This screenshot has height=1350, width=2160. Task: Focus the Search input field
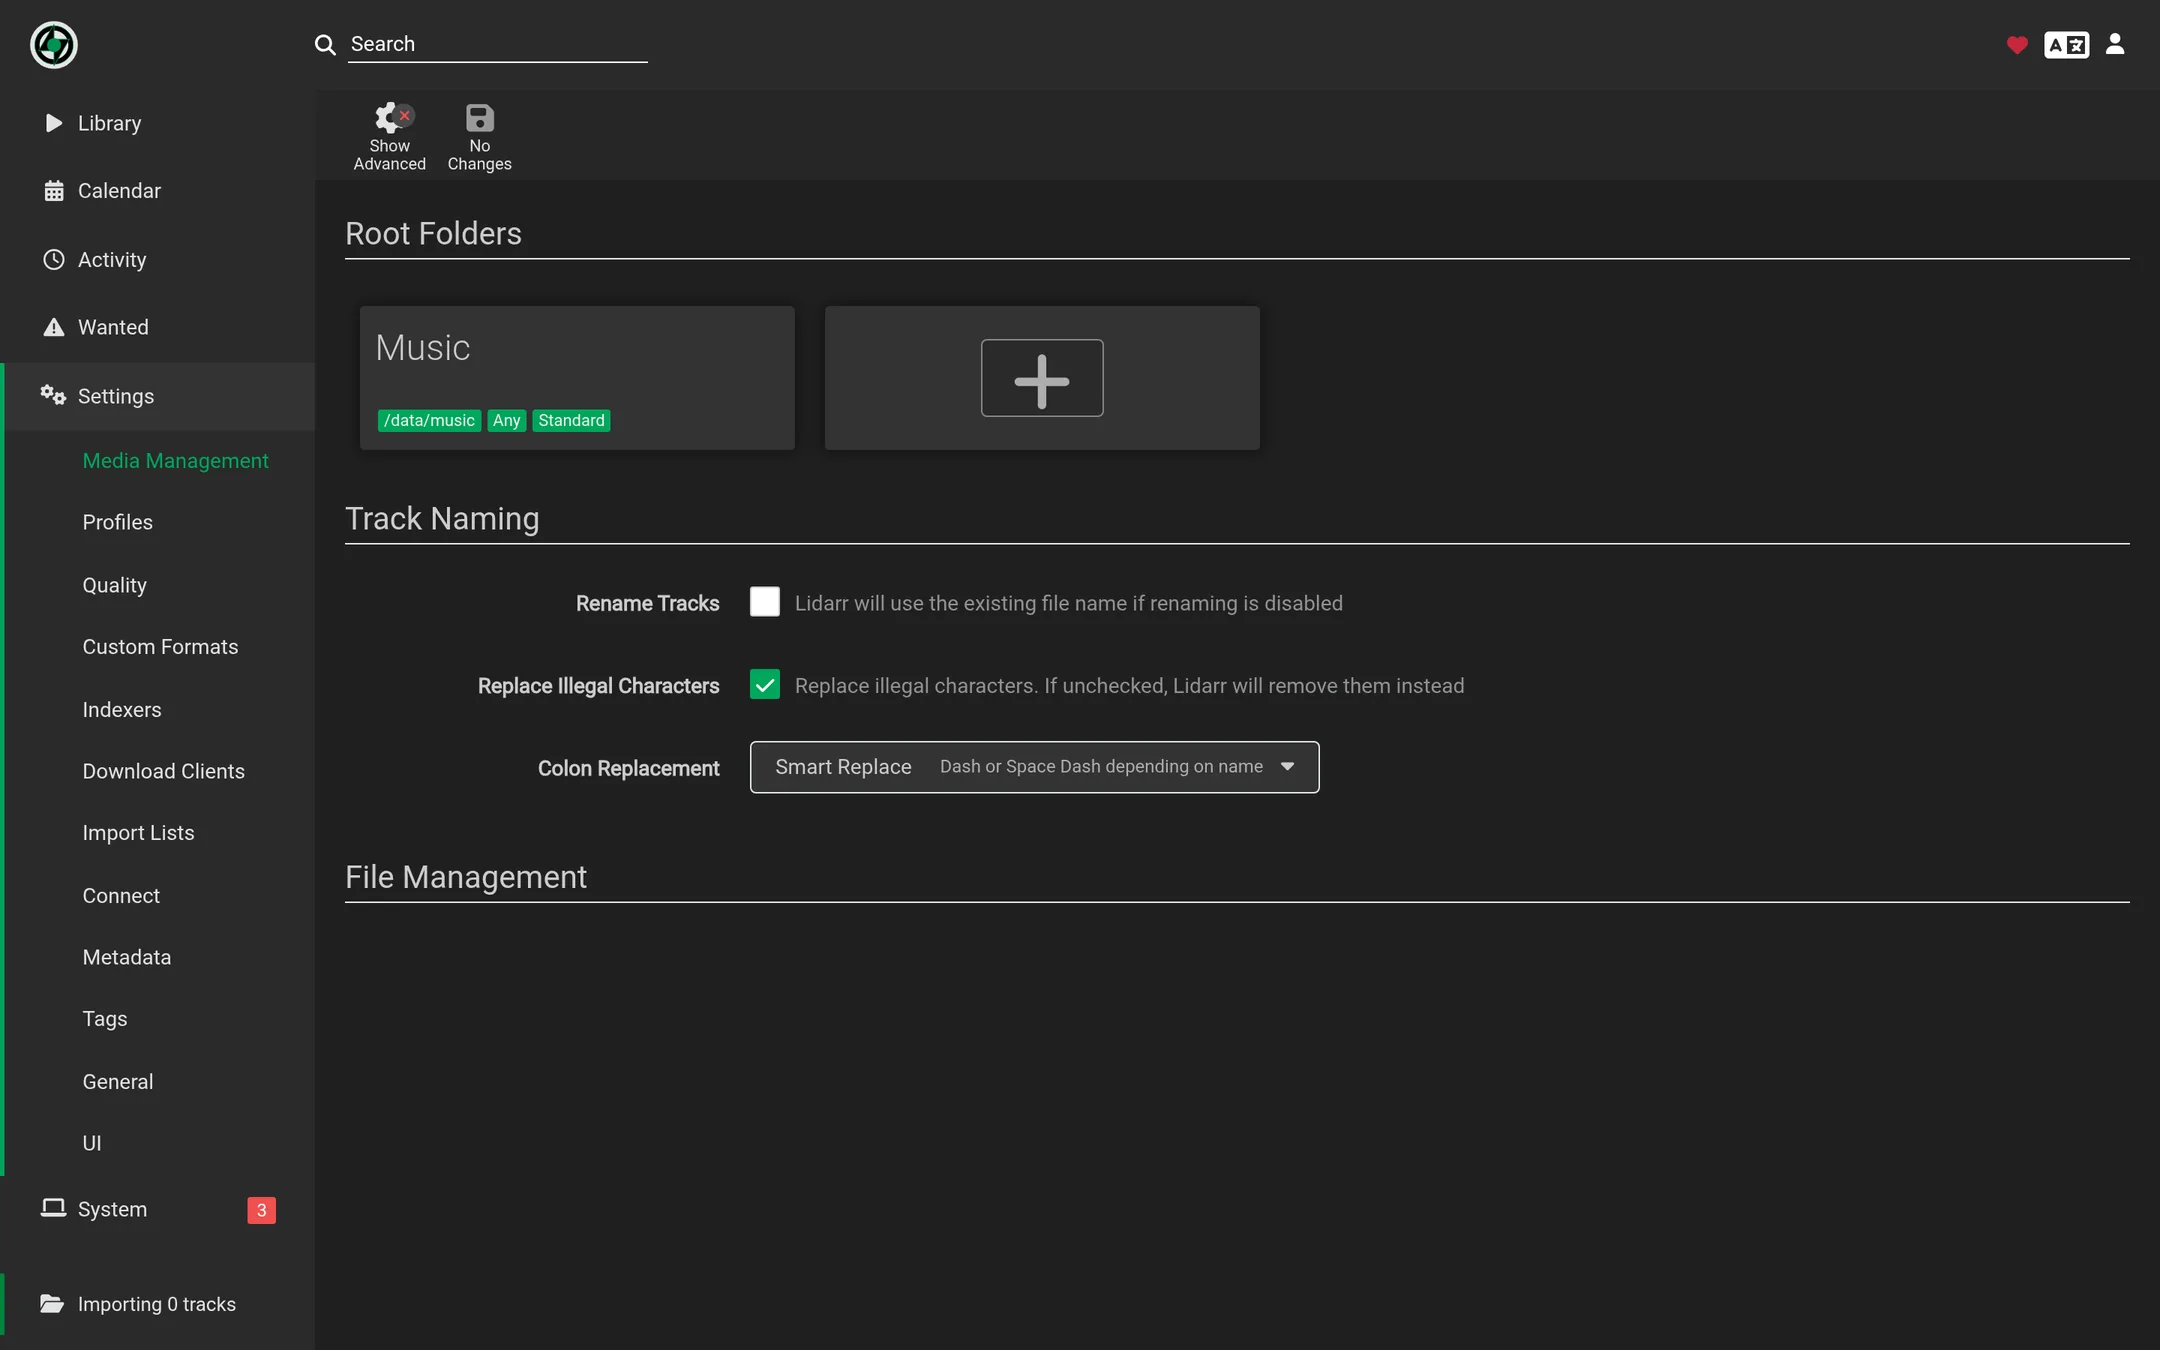(498, 45)
